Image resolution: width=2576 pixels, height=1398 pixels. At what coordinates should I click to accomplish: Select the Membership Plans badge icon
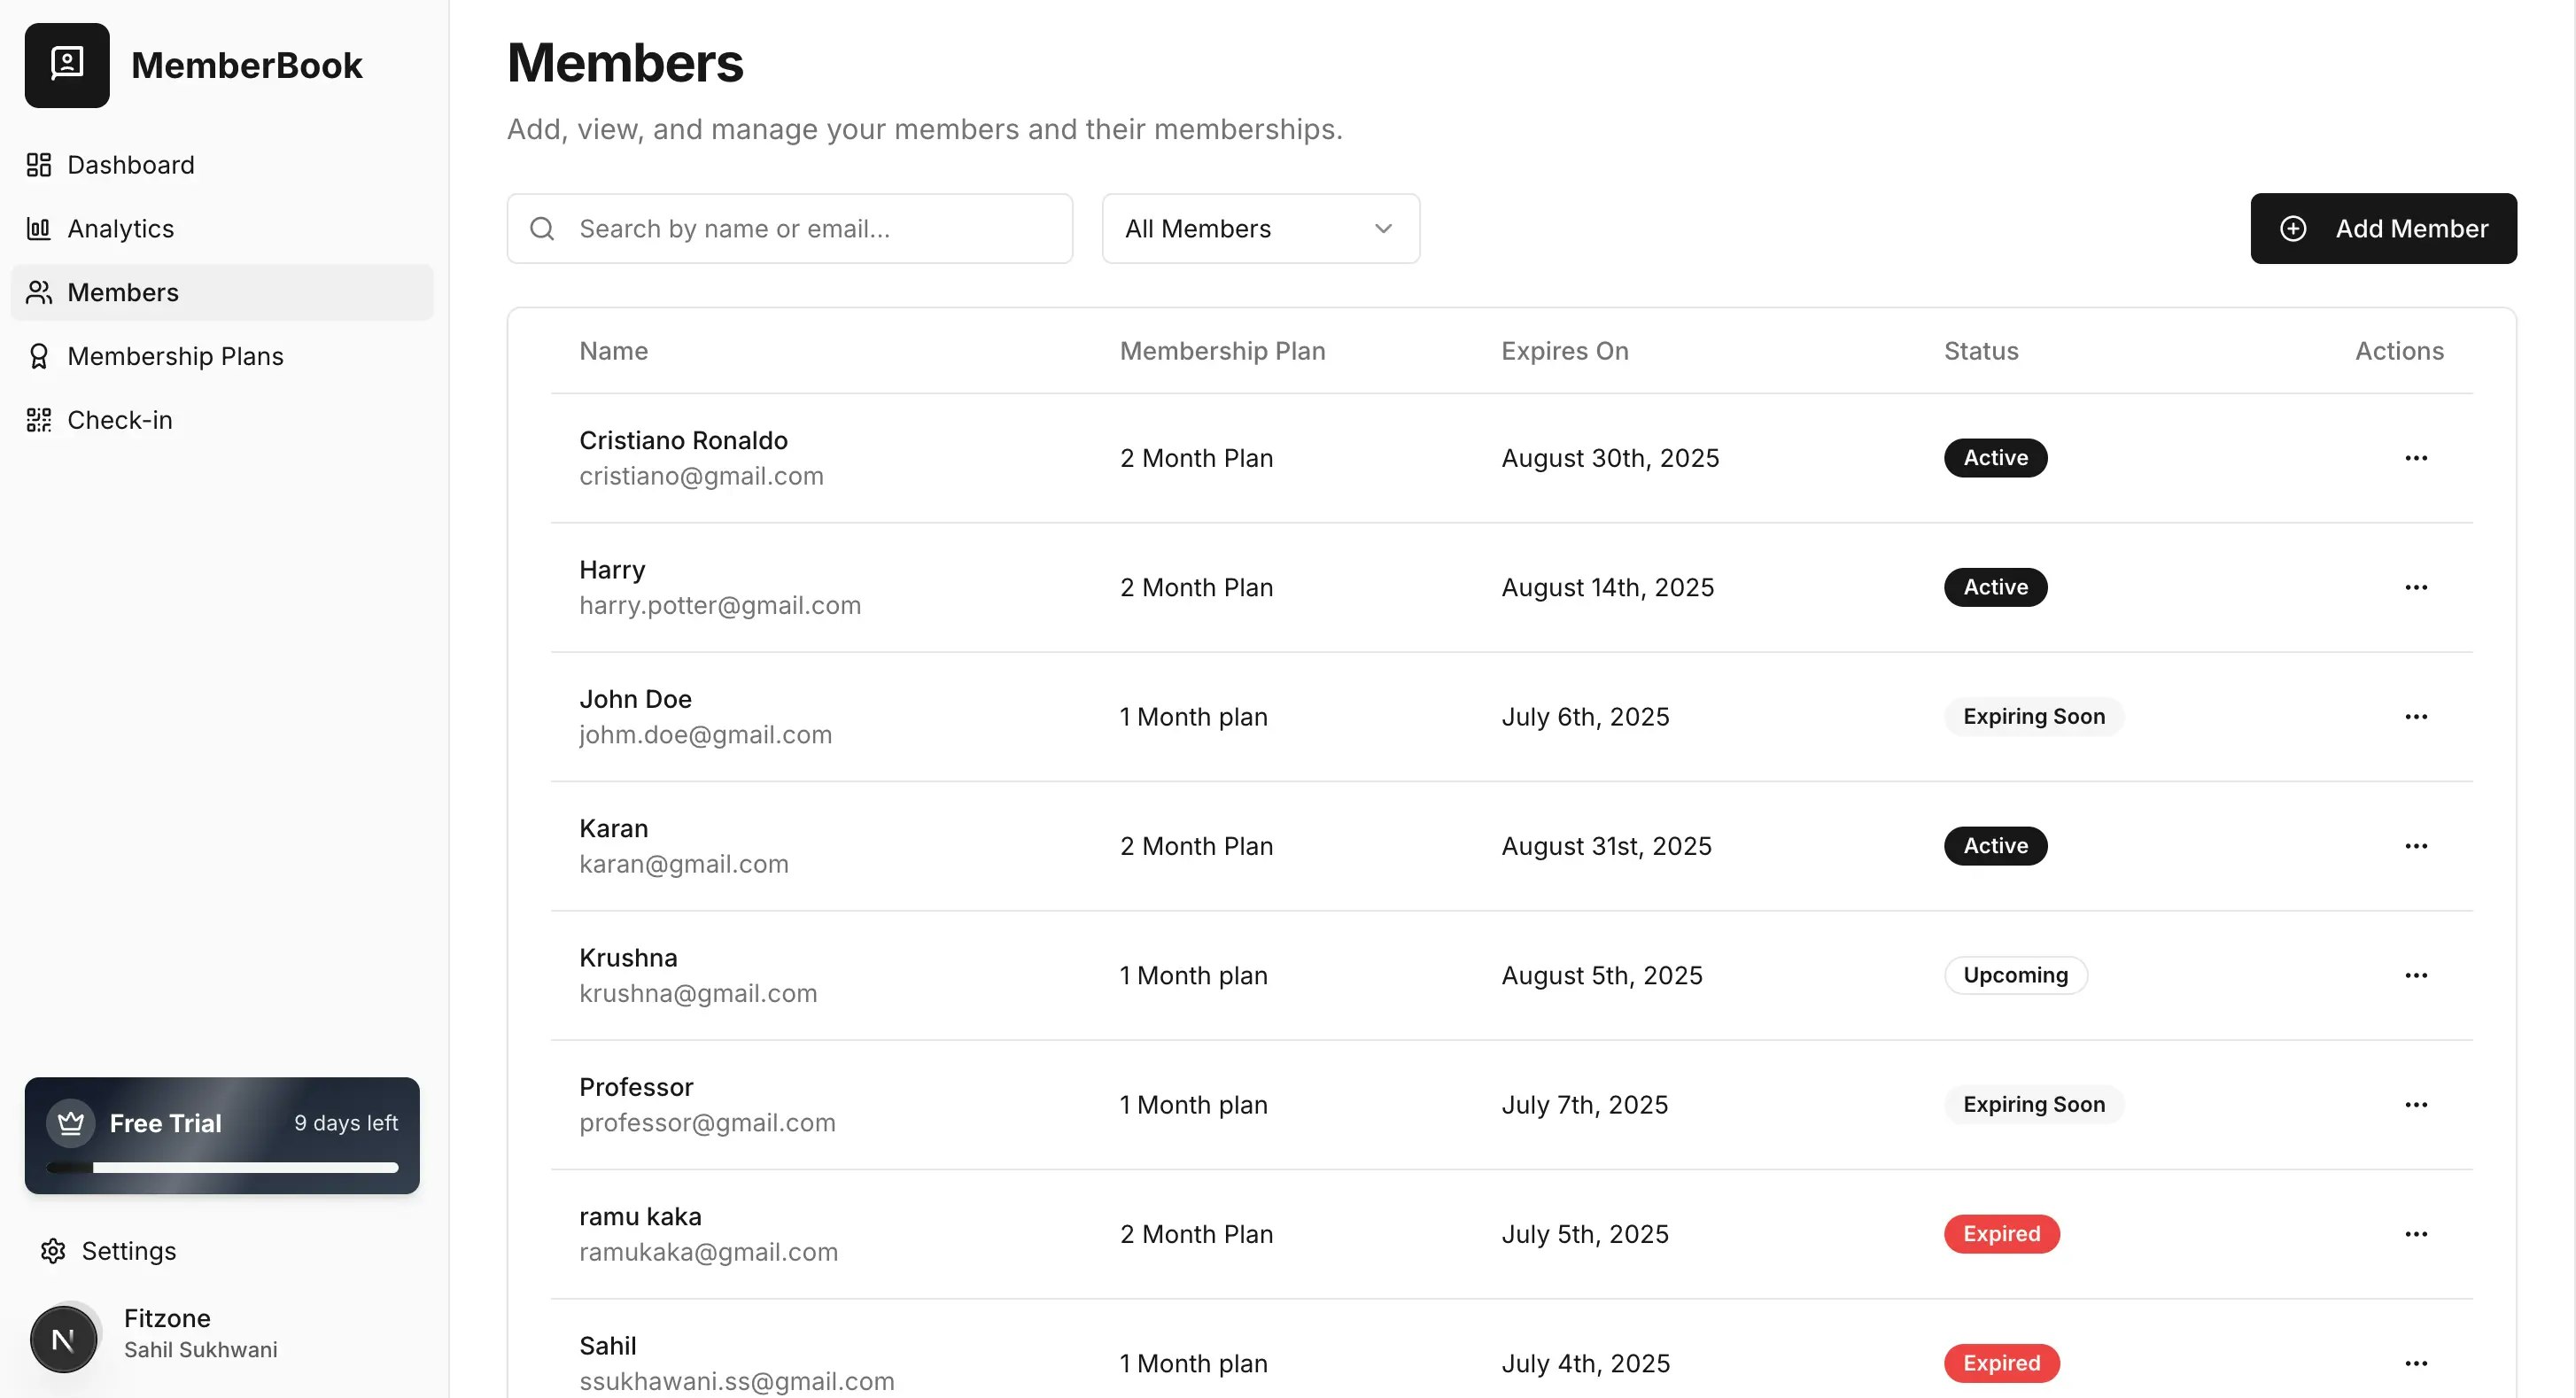click(38, 356)
